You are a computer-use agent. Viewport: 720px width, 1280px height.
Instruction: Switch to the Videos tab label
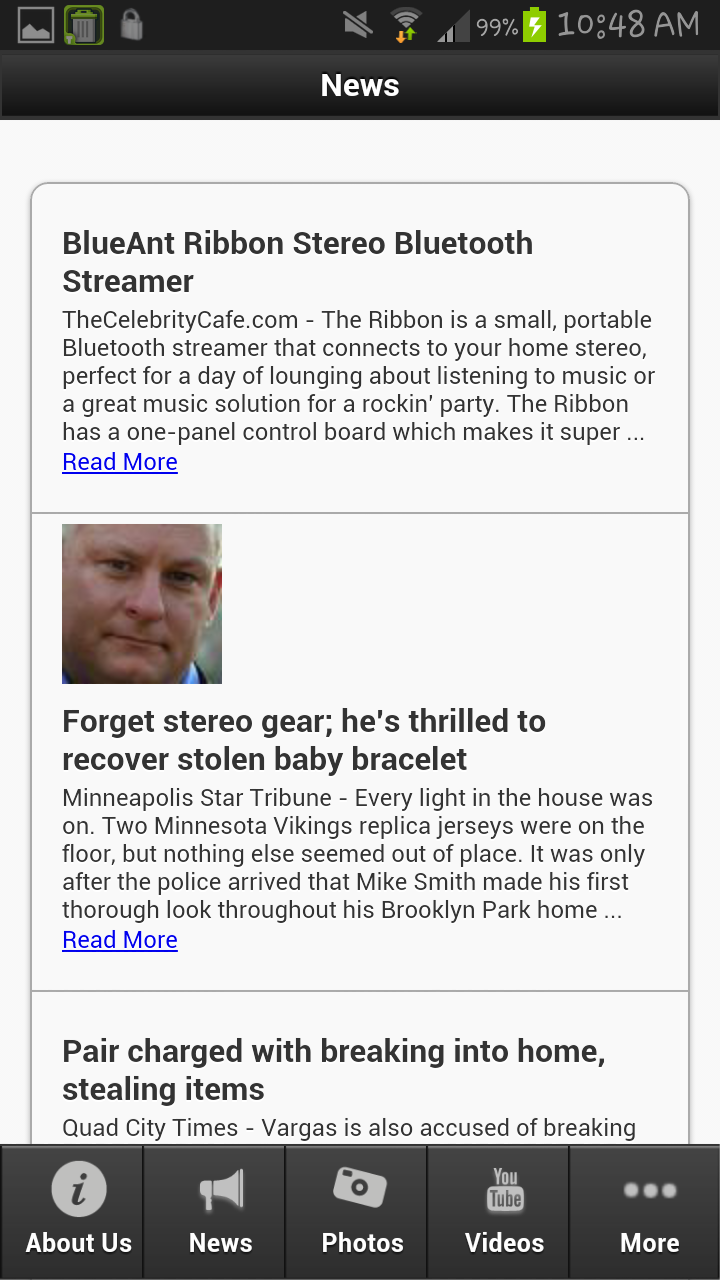tap(505, 1243)
